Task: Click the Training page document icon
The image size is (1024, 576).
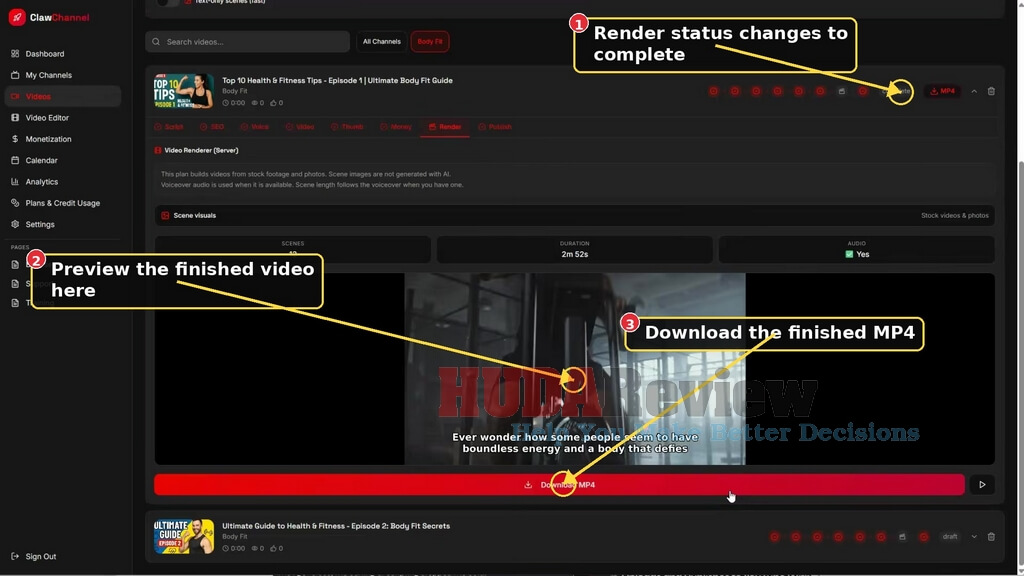Action: coord(15,303)
